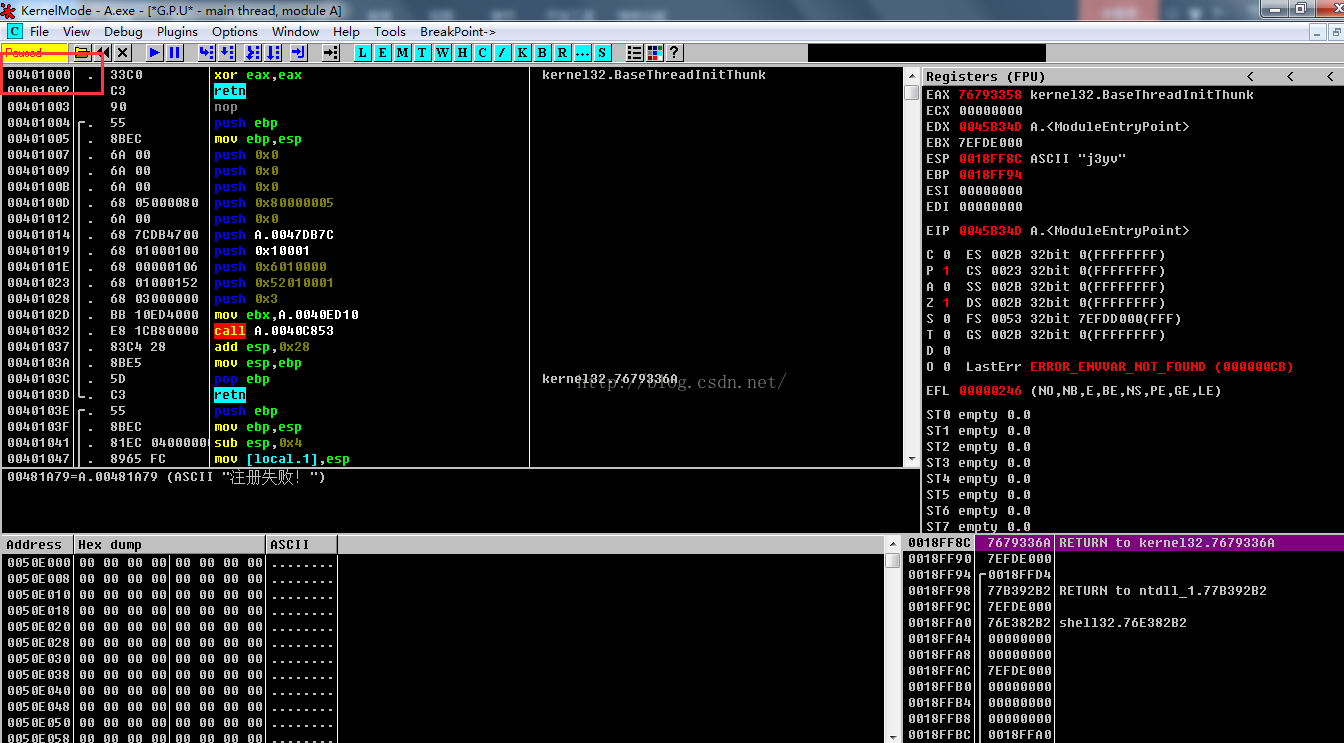
Task: Open the Plugins menu
Action: 177,32
